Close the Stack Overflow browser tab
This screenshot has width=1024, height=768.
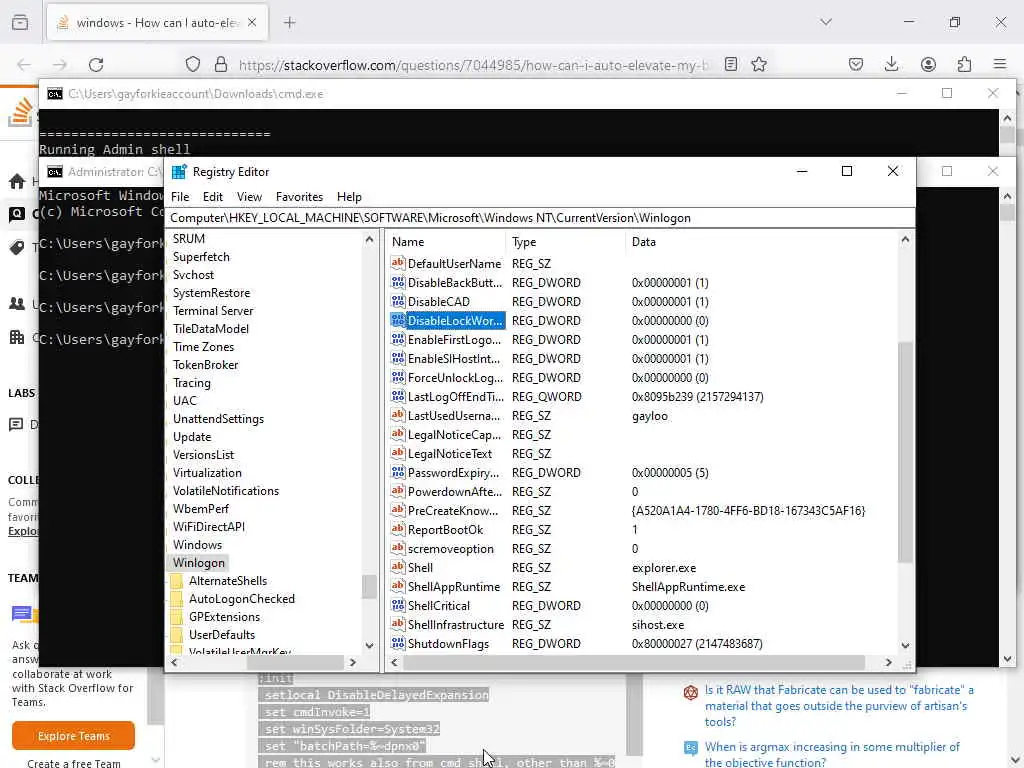point(252,22)
